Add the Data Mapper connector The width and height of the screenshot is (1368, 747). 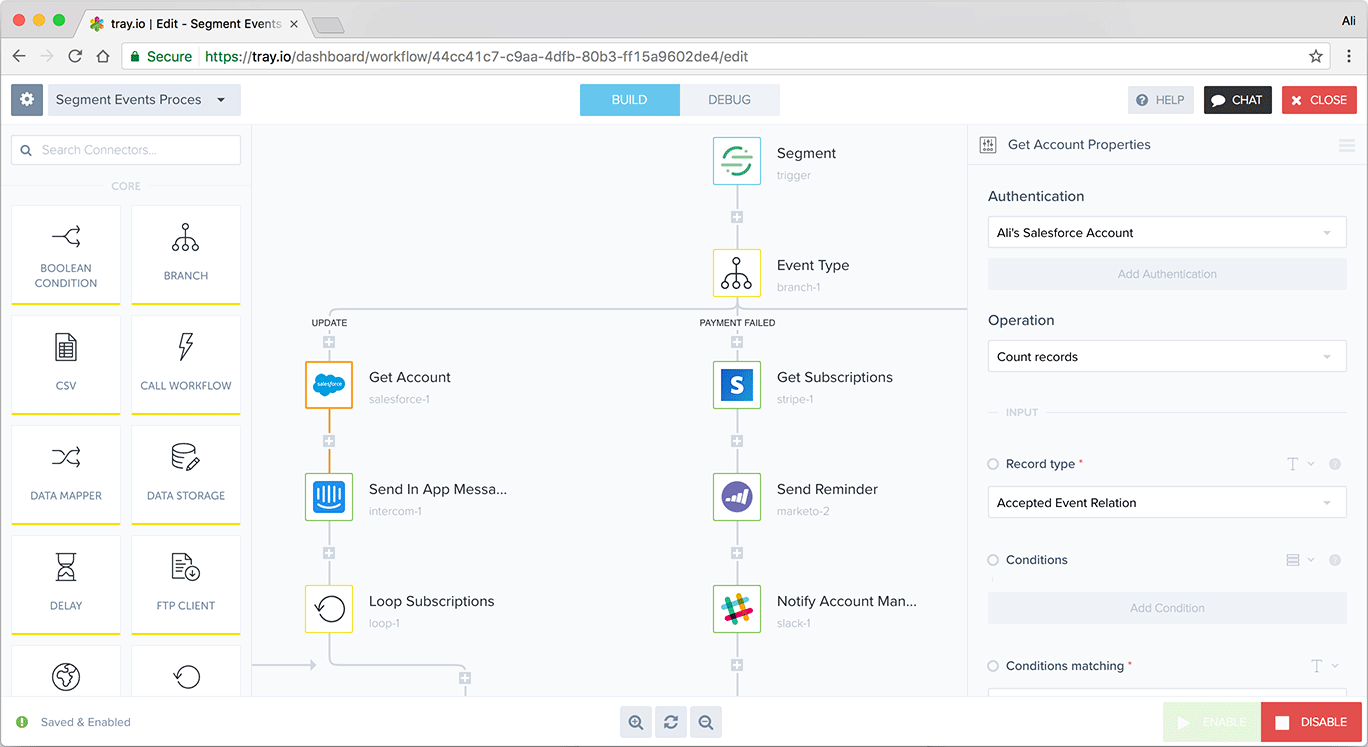pyautogui.click(x=66, y=475)
